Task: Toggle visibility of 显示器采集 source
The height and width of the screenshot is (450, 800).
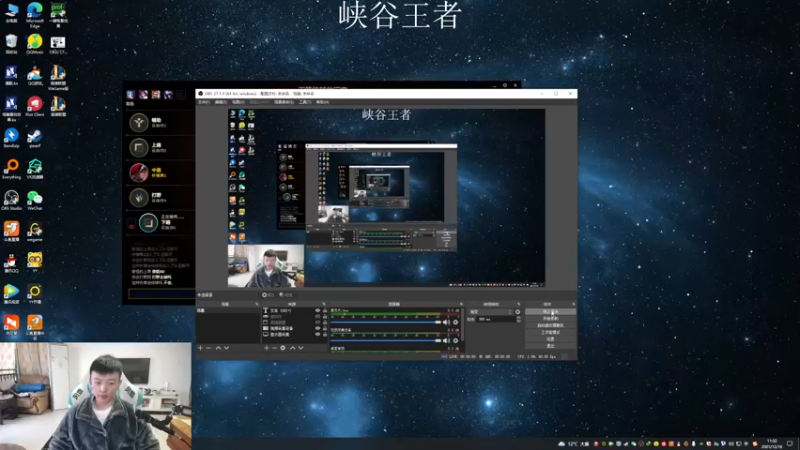Action: [x=317, y=335]
